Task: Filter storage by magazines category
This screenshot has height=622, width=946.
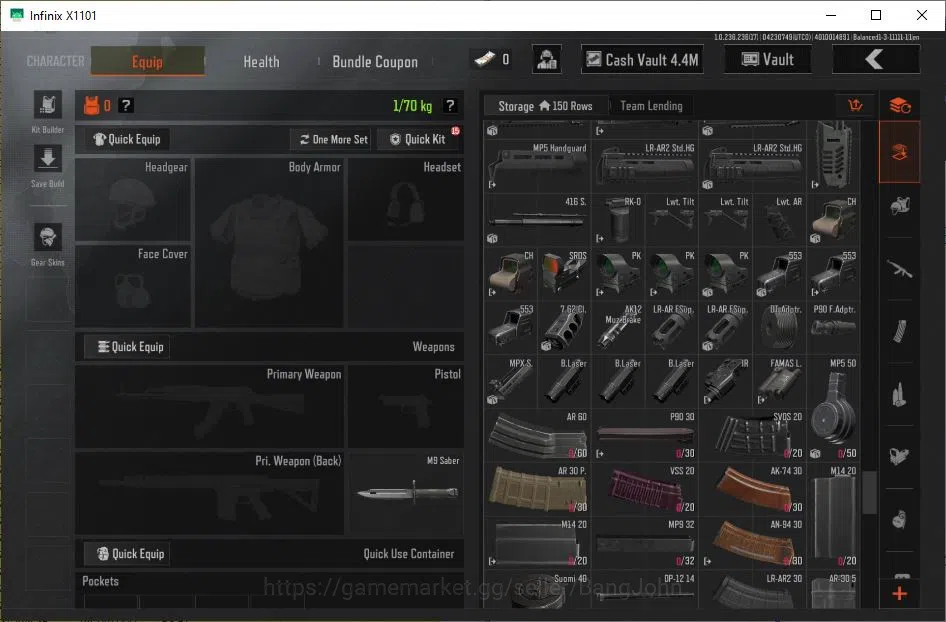Action: (x=900, y=331)
